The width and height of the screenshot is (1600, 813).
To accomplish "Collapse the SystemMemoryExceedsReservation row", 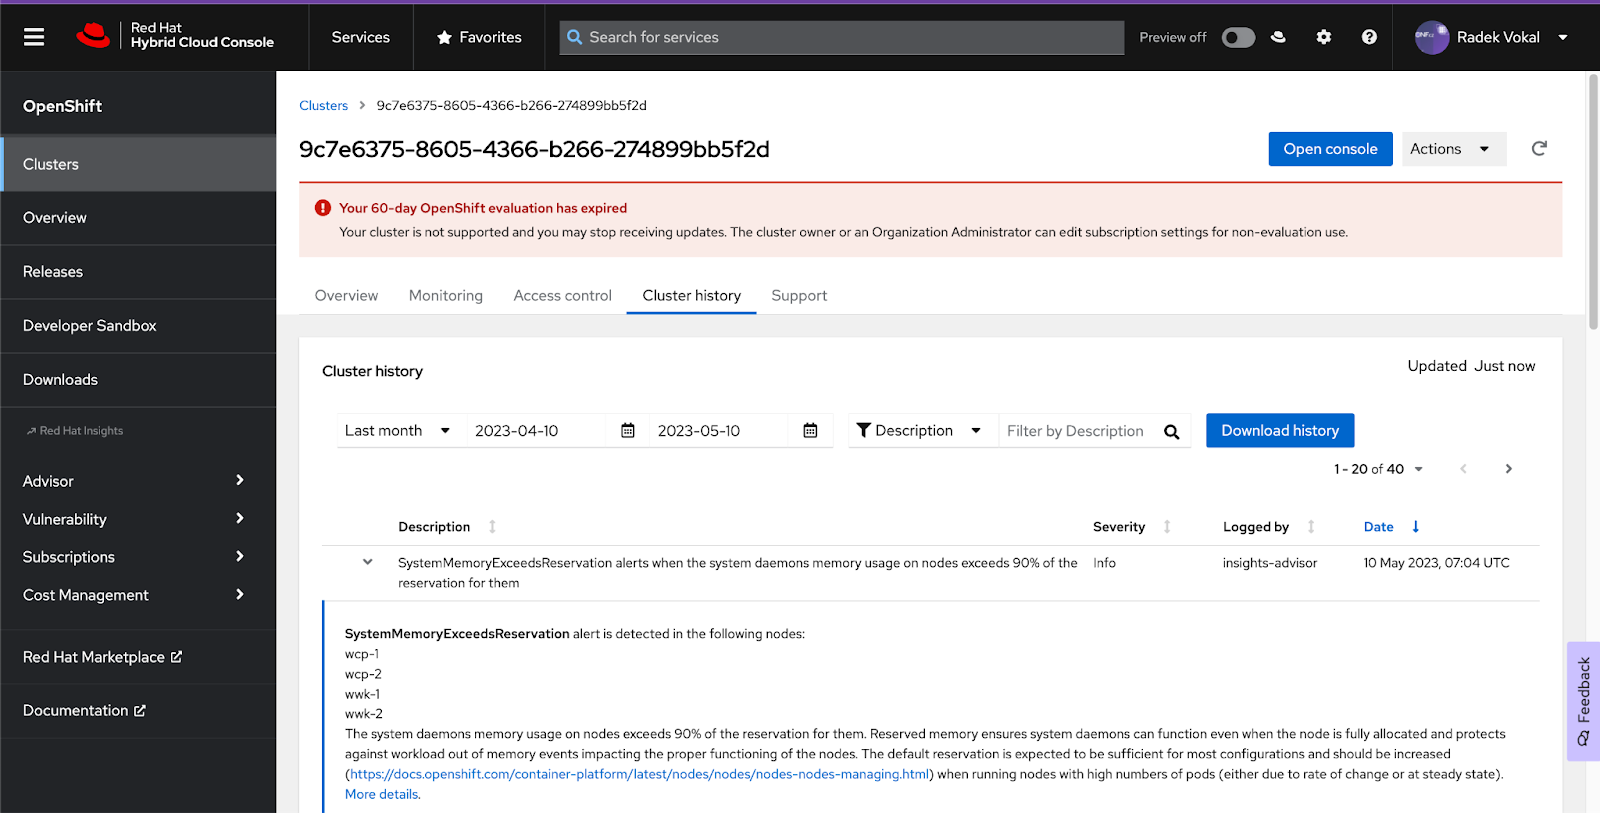I will tap(367, 563).
